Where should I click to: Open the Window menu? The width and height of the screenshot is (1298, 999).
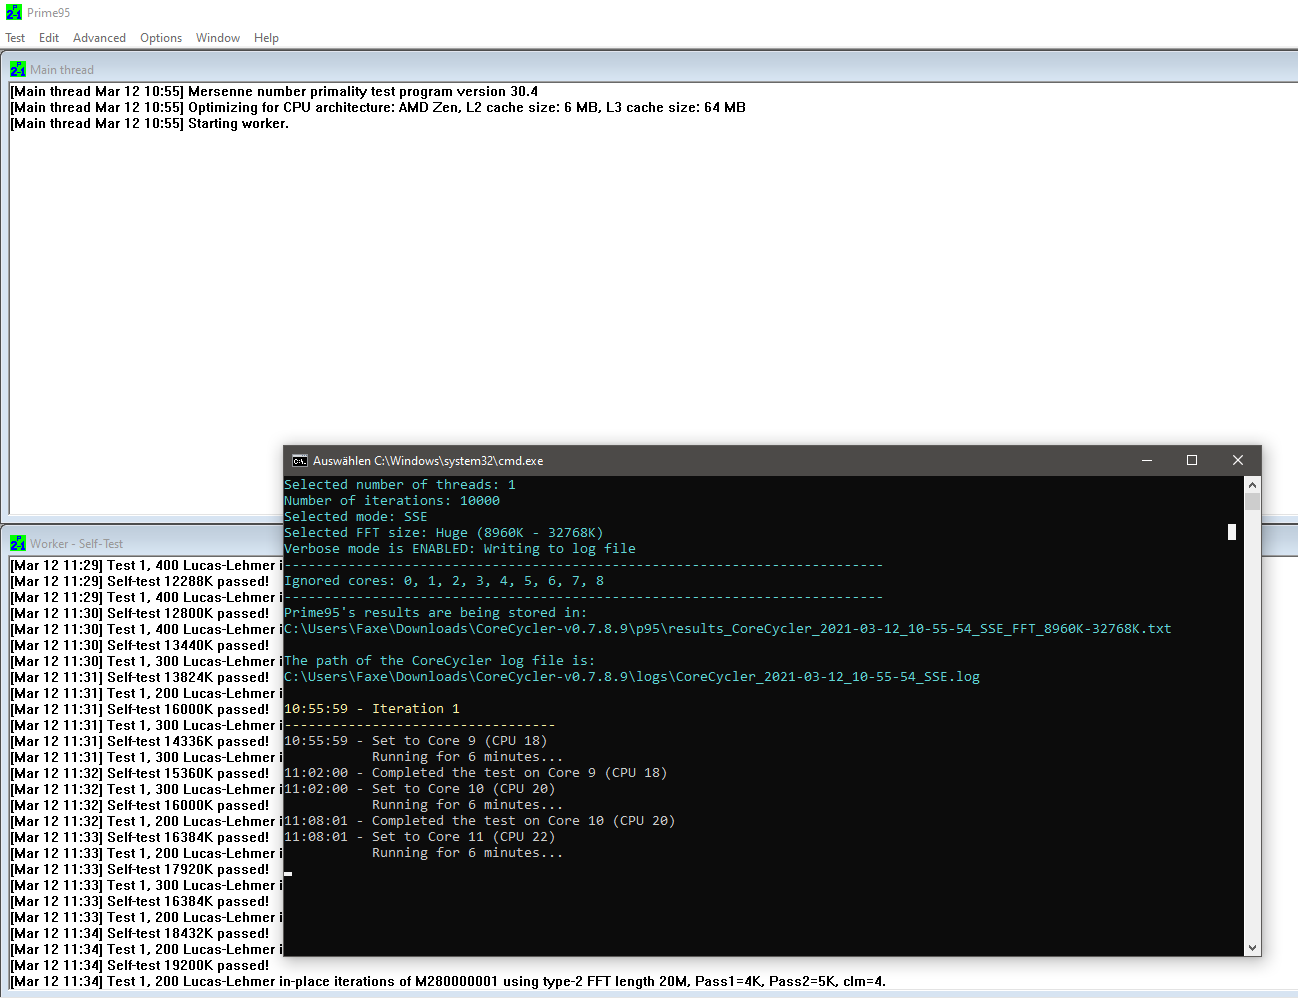[x=218, y=38]
